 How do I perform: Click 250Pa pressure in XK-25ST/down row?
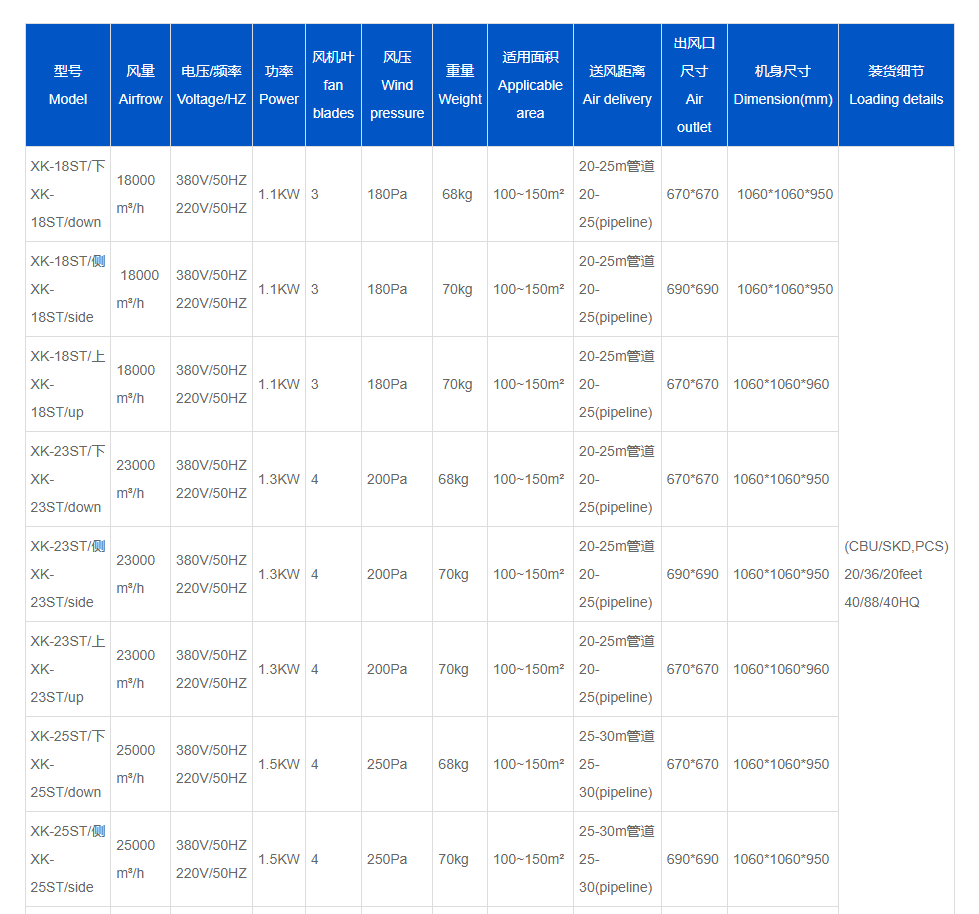387,764
